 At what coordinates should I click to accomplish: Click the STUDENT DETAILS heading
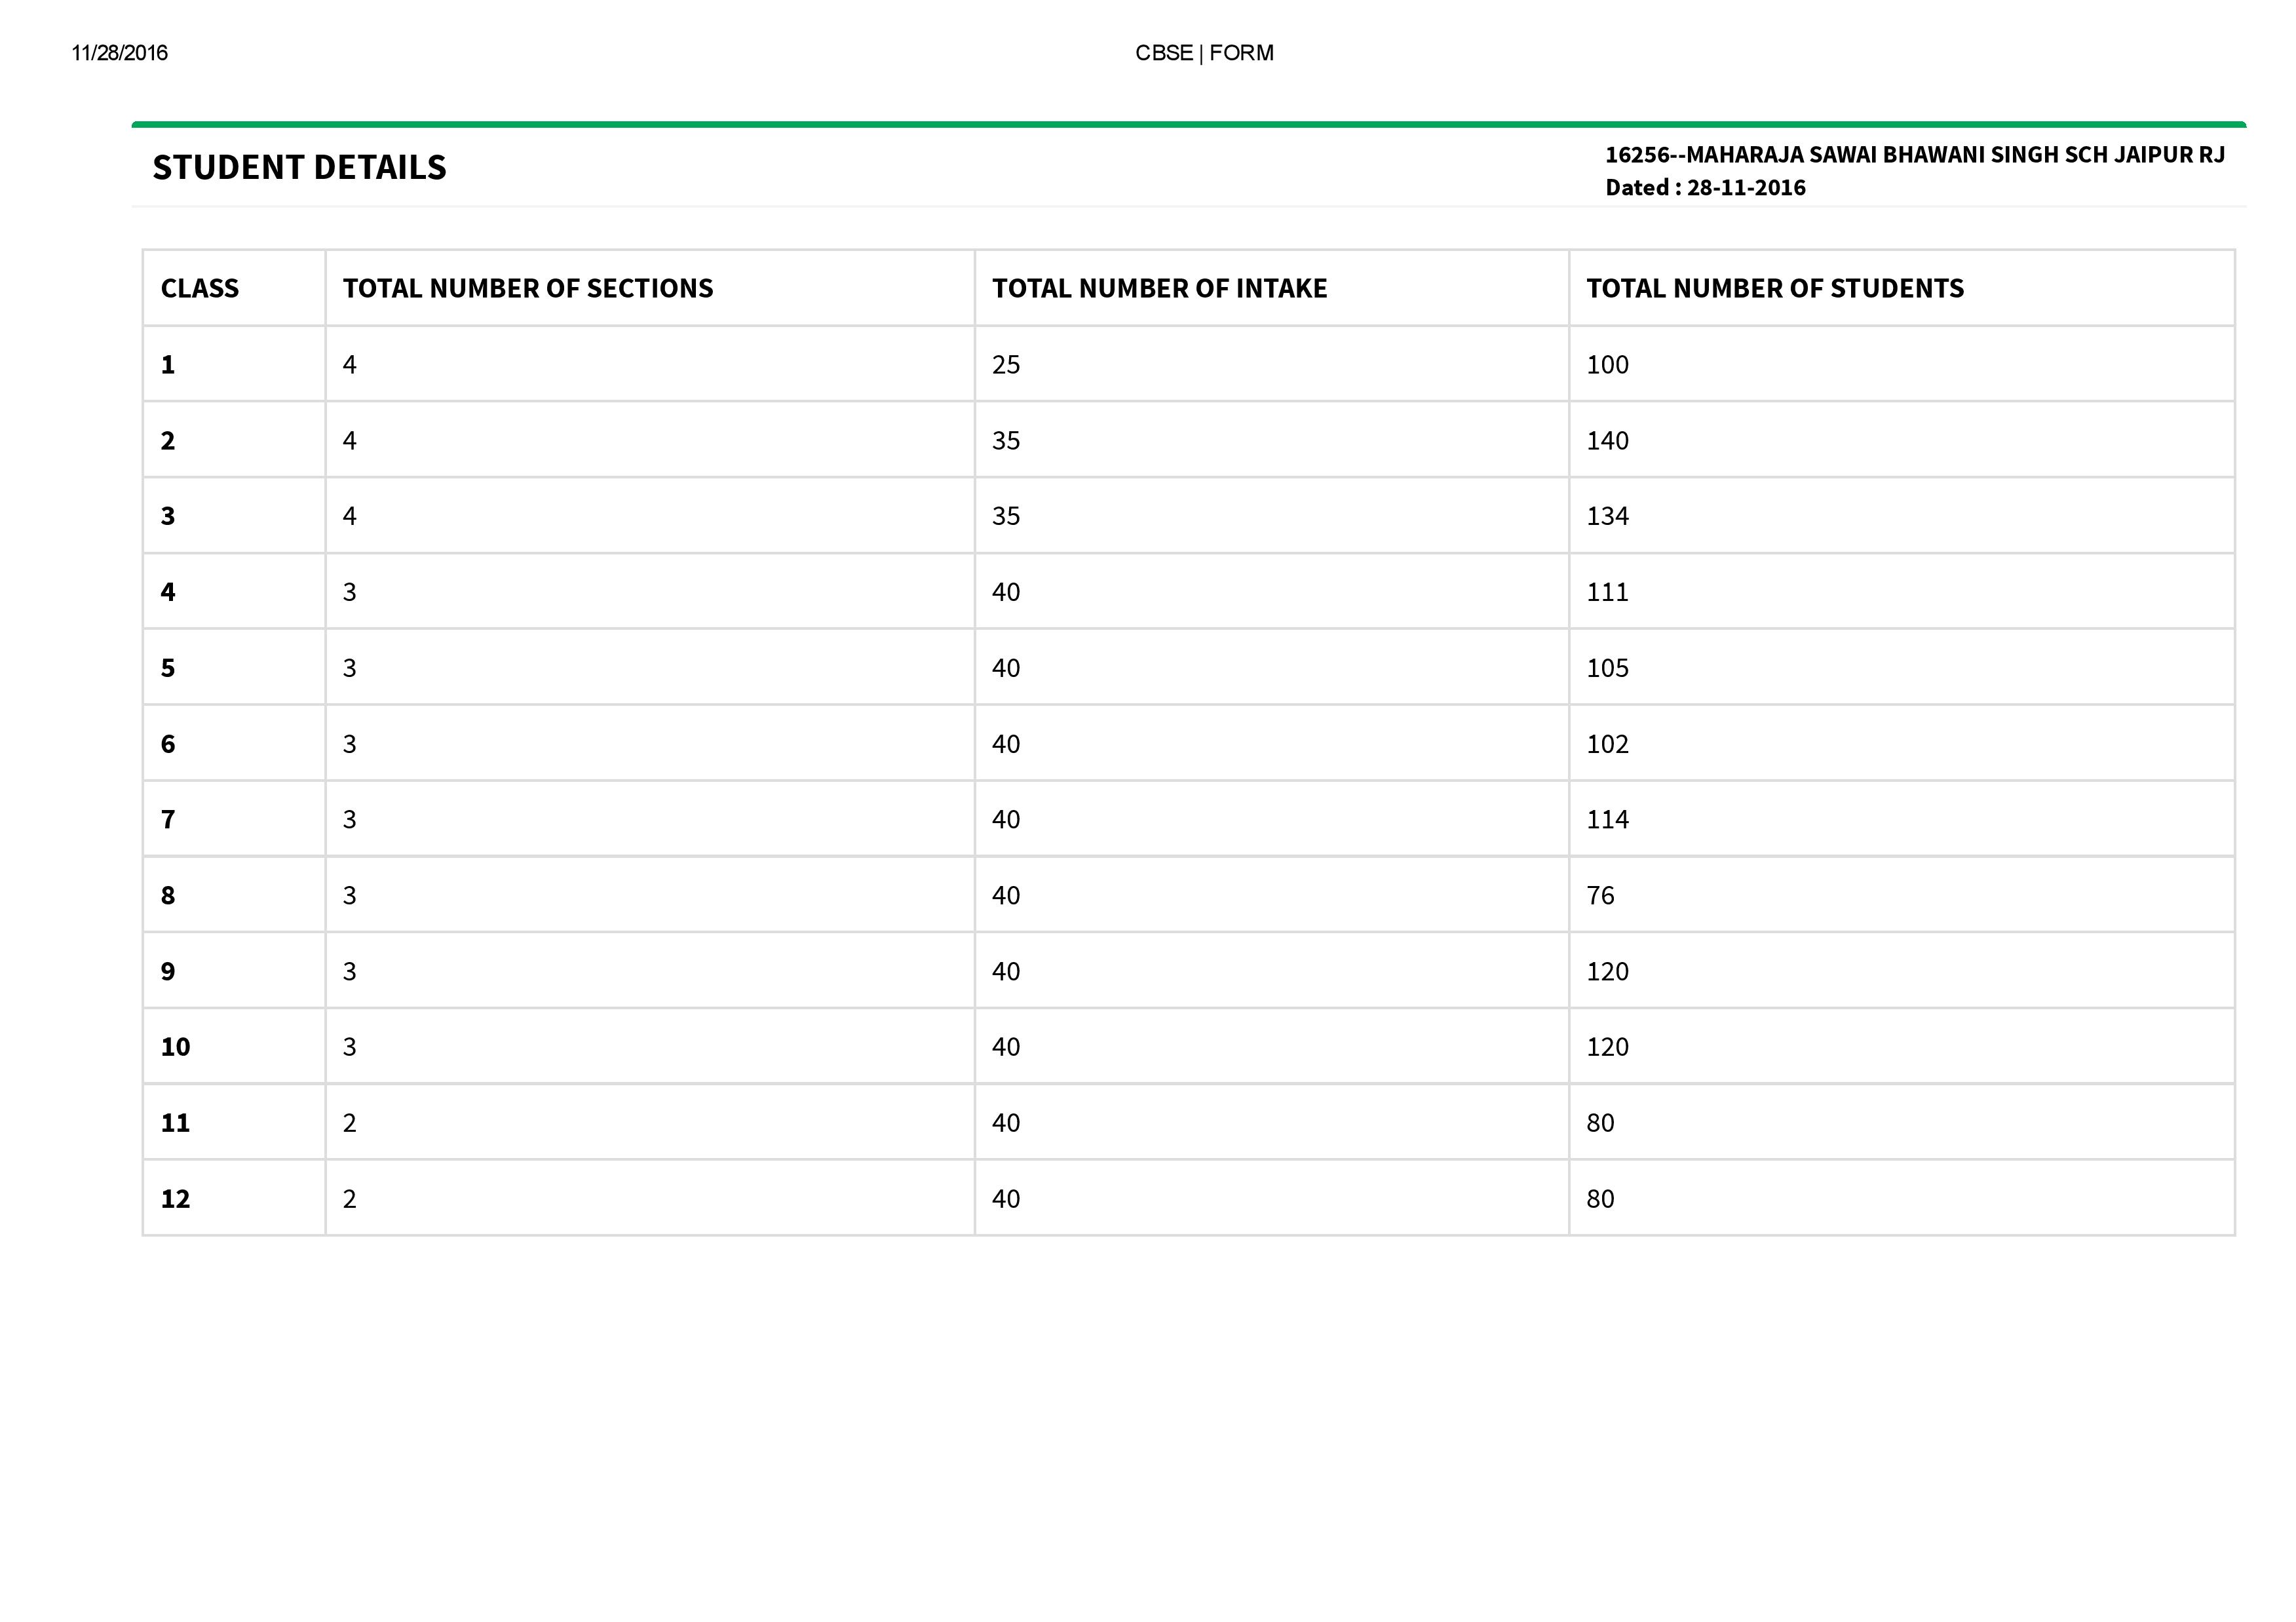299,167
